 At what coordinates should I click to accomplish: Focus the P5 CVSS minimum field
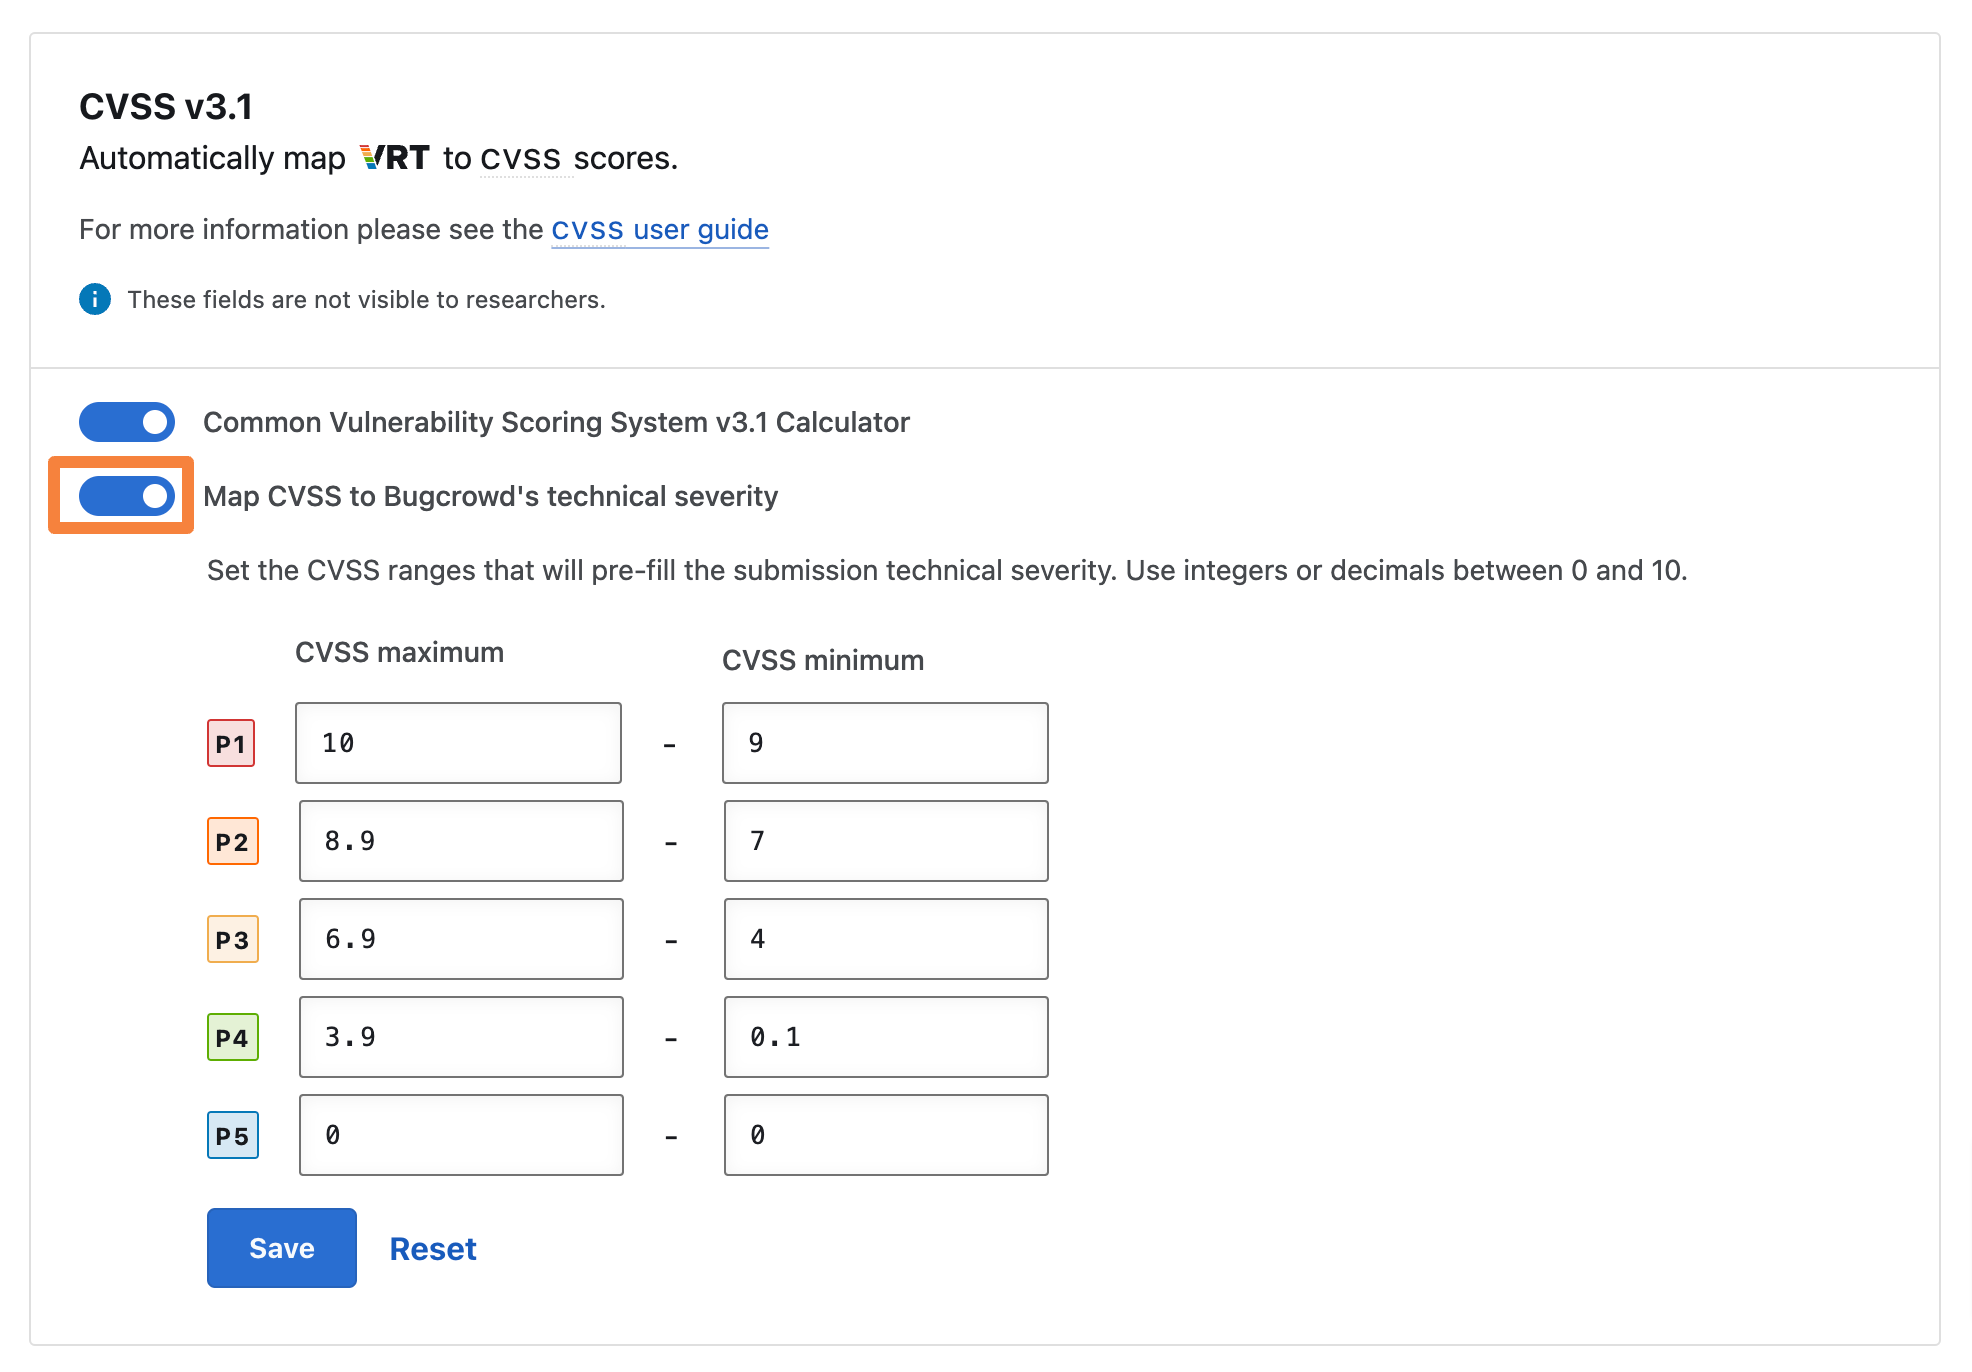(886, 1135)
